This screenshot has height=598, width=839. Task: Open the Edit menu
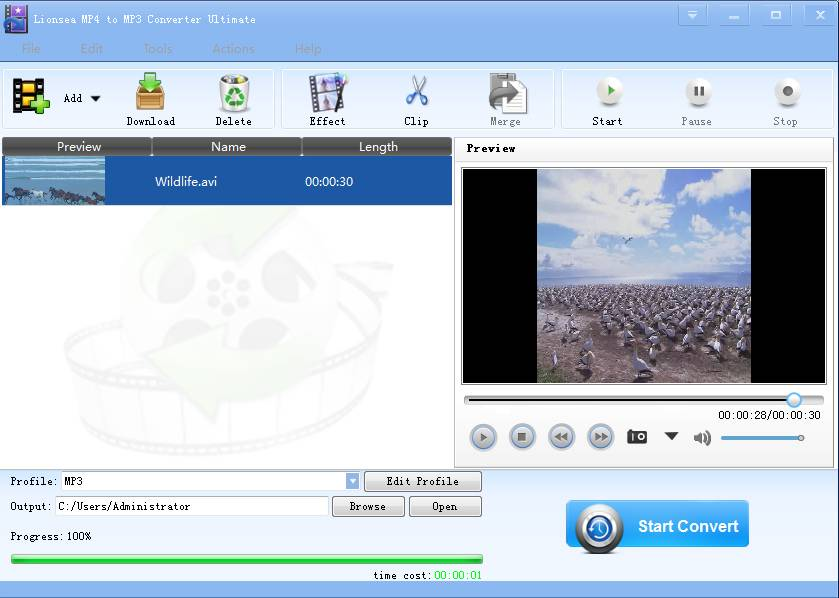[91, 49]
